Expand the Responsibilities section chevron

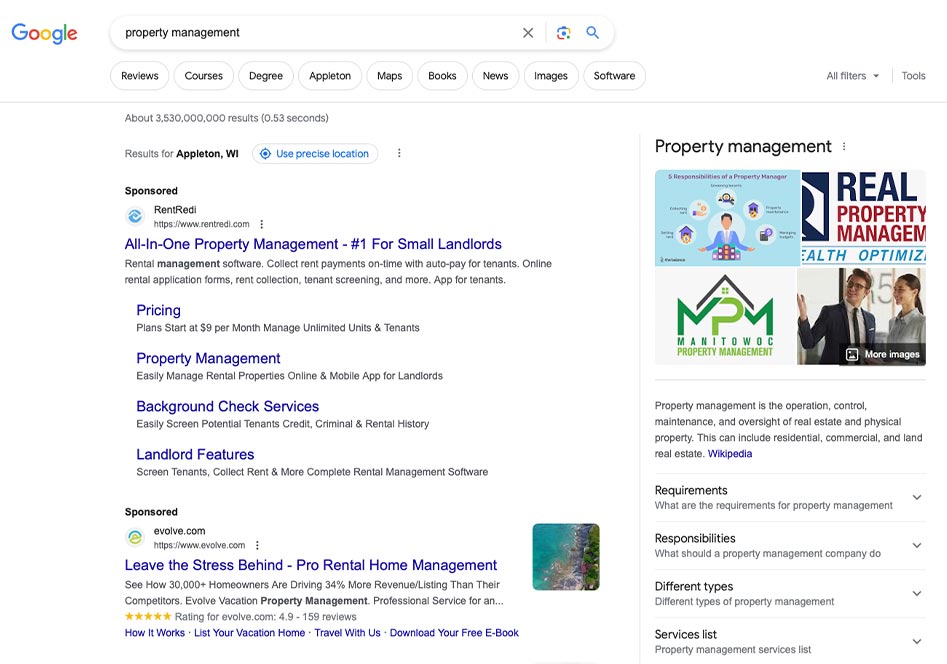click(x=917, y=546)
